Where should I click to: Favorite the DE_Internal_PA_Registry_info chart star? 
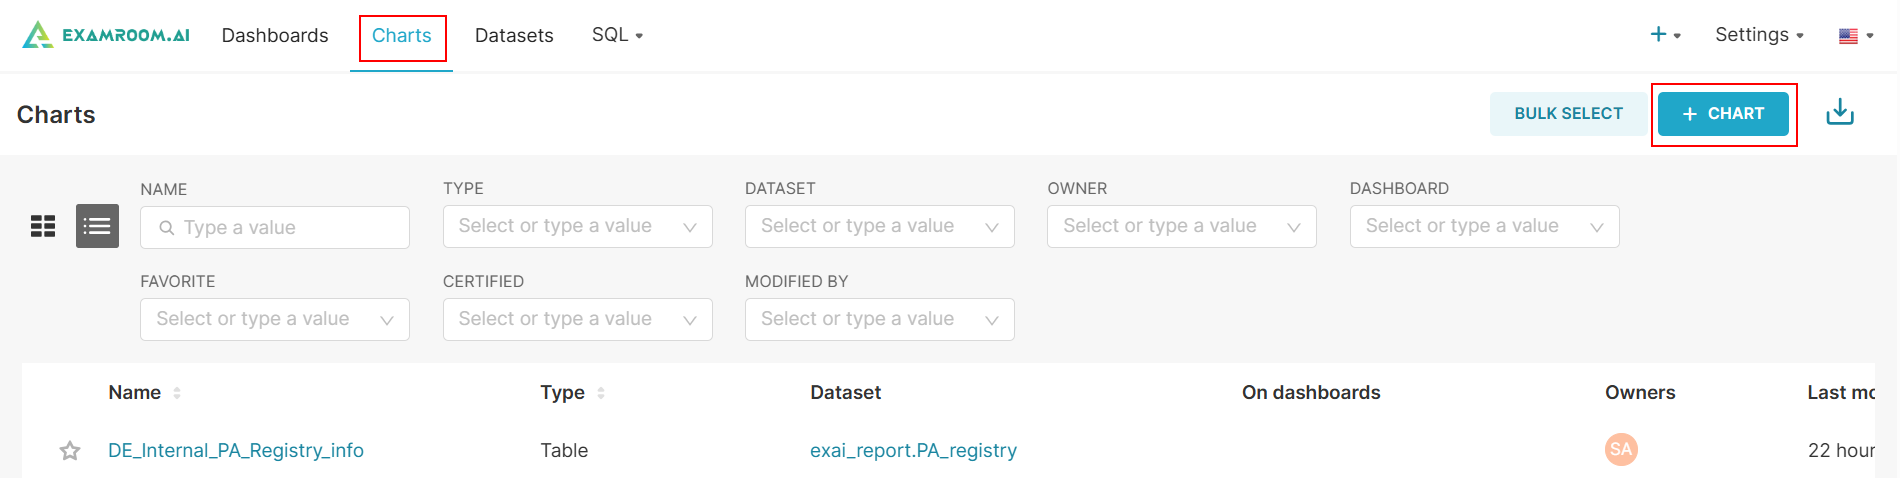[x=70, y=451]
